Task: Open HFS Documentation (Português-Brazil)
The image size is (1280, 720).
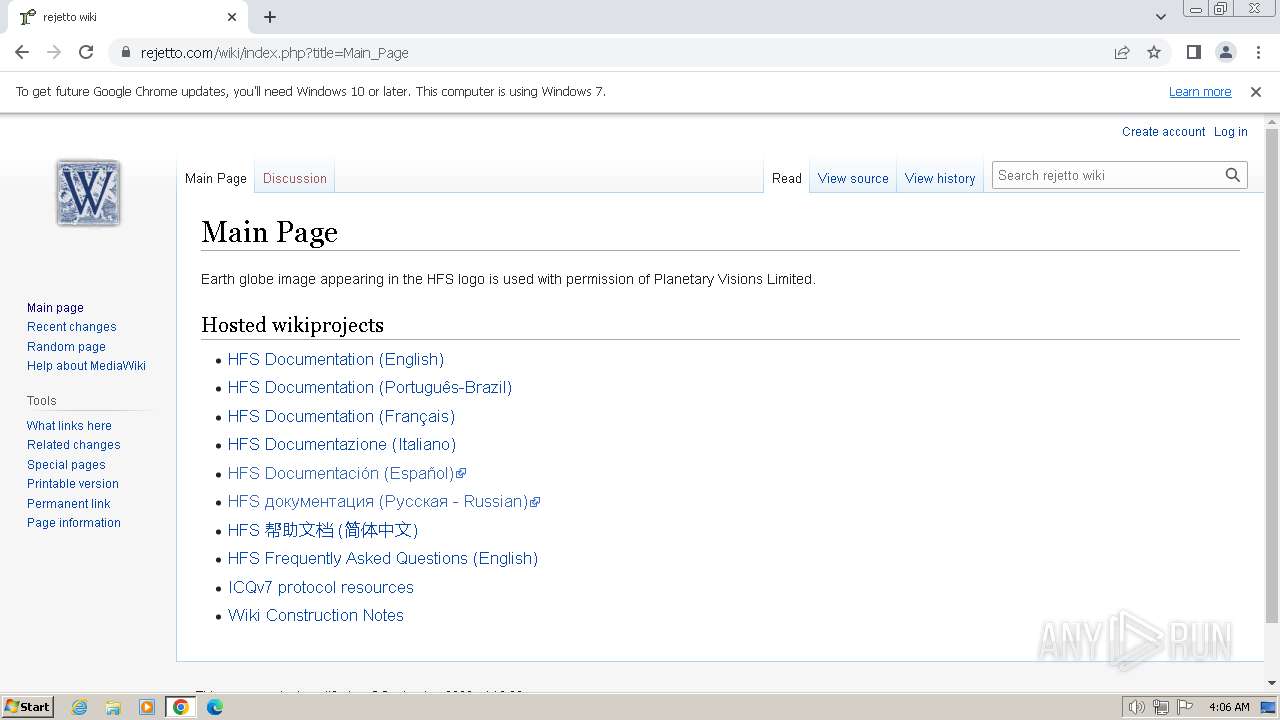Action: click(370, 387)
